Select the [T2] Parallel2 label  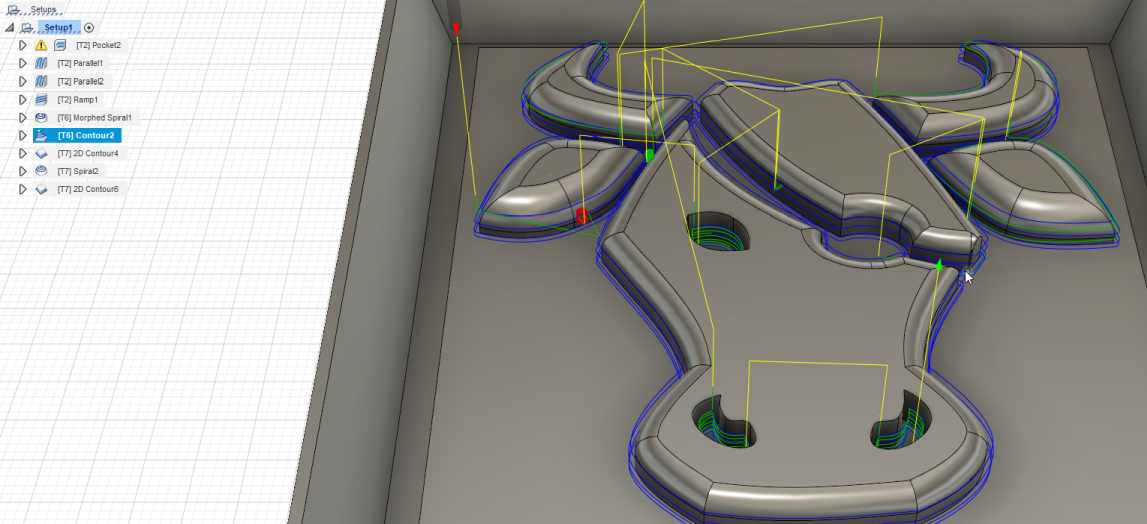coord(80,81)
